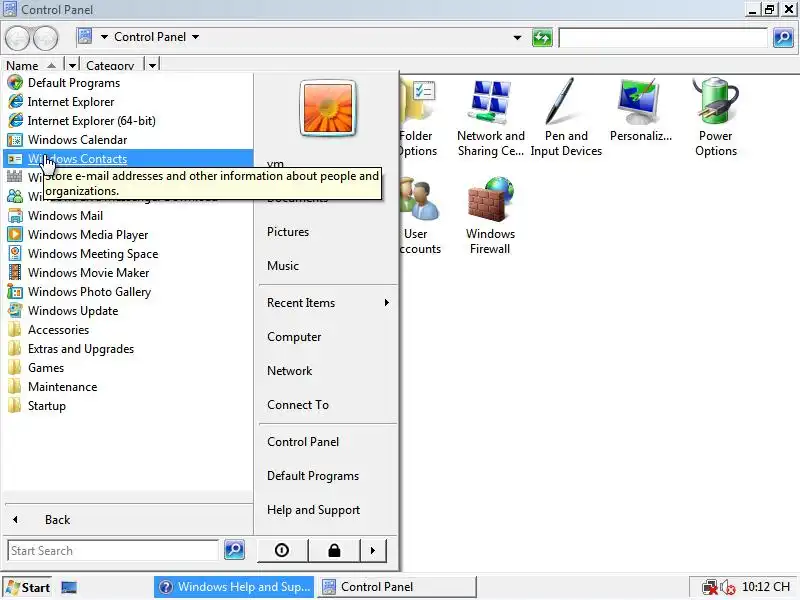This screenshot has width=800, height=600.
Task: Expand the Extras and Upgrades folder
Action: tap(128, 348)
